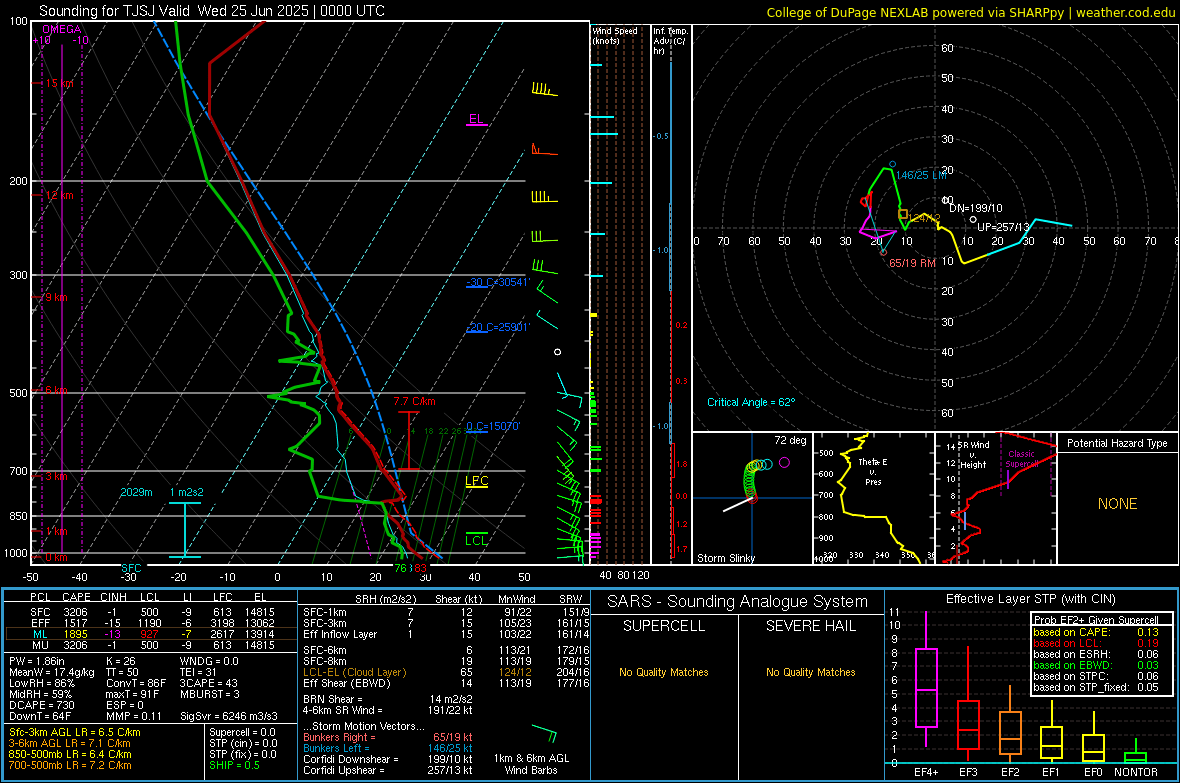This screenshot has height=783, width=1180.
Task: Click the 'PW = 1.86in' value
Action: click(37, 661)
